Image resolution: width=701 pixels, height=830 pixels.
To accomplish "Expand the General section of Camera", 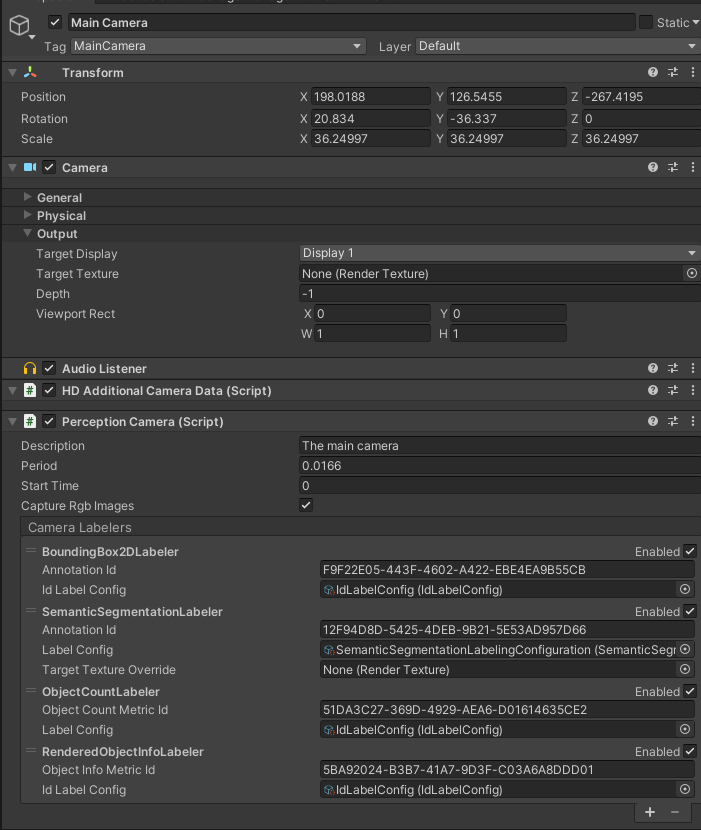I will pos(28,198).
